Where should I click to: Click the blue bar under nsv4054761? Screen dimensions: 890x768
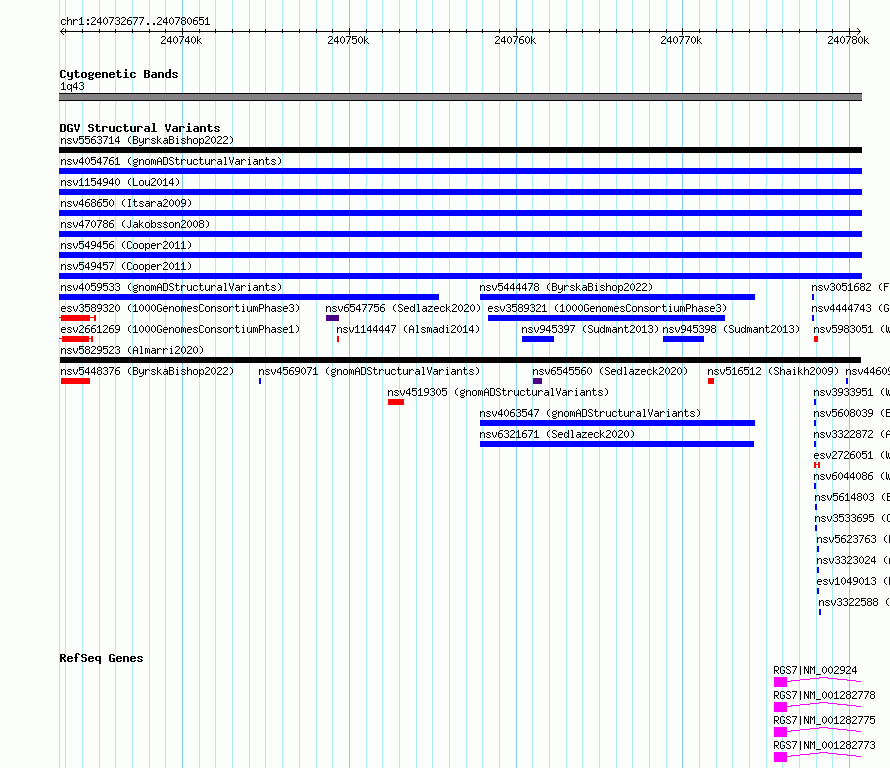coord(460,171)
